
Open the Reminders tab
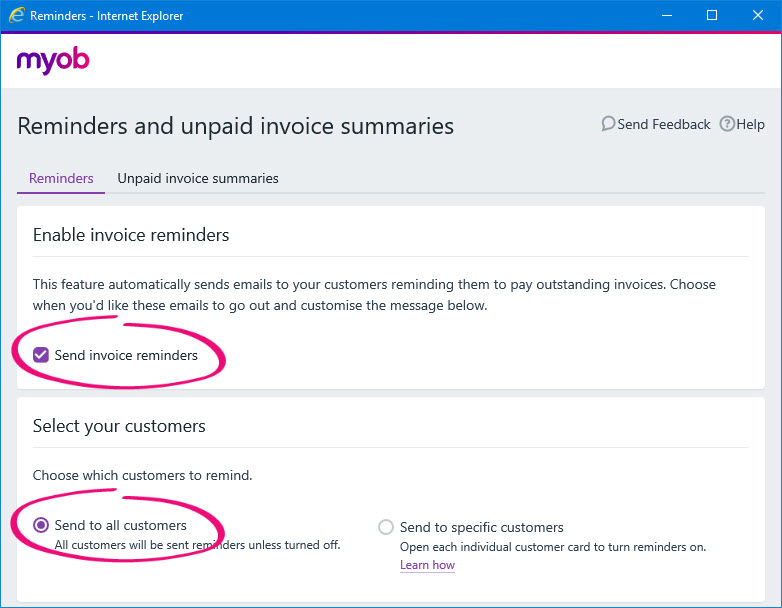pos(61,178)
